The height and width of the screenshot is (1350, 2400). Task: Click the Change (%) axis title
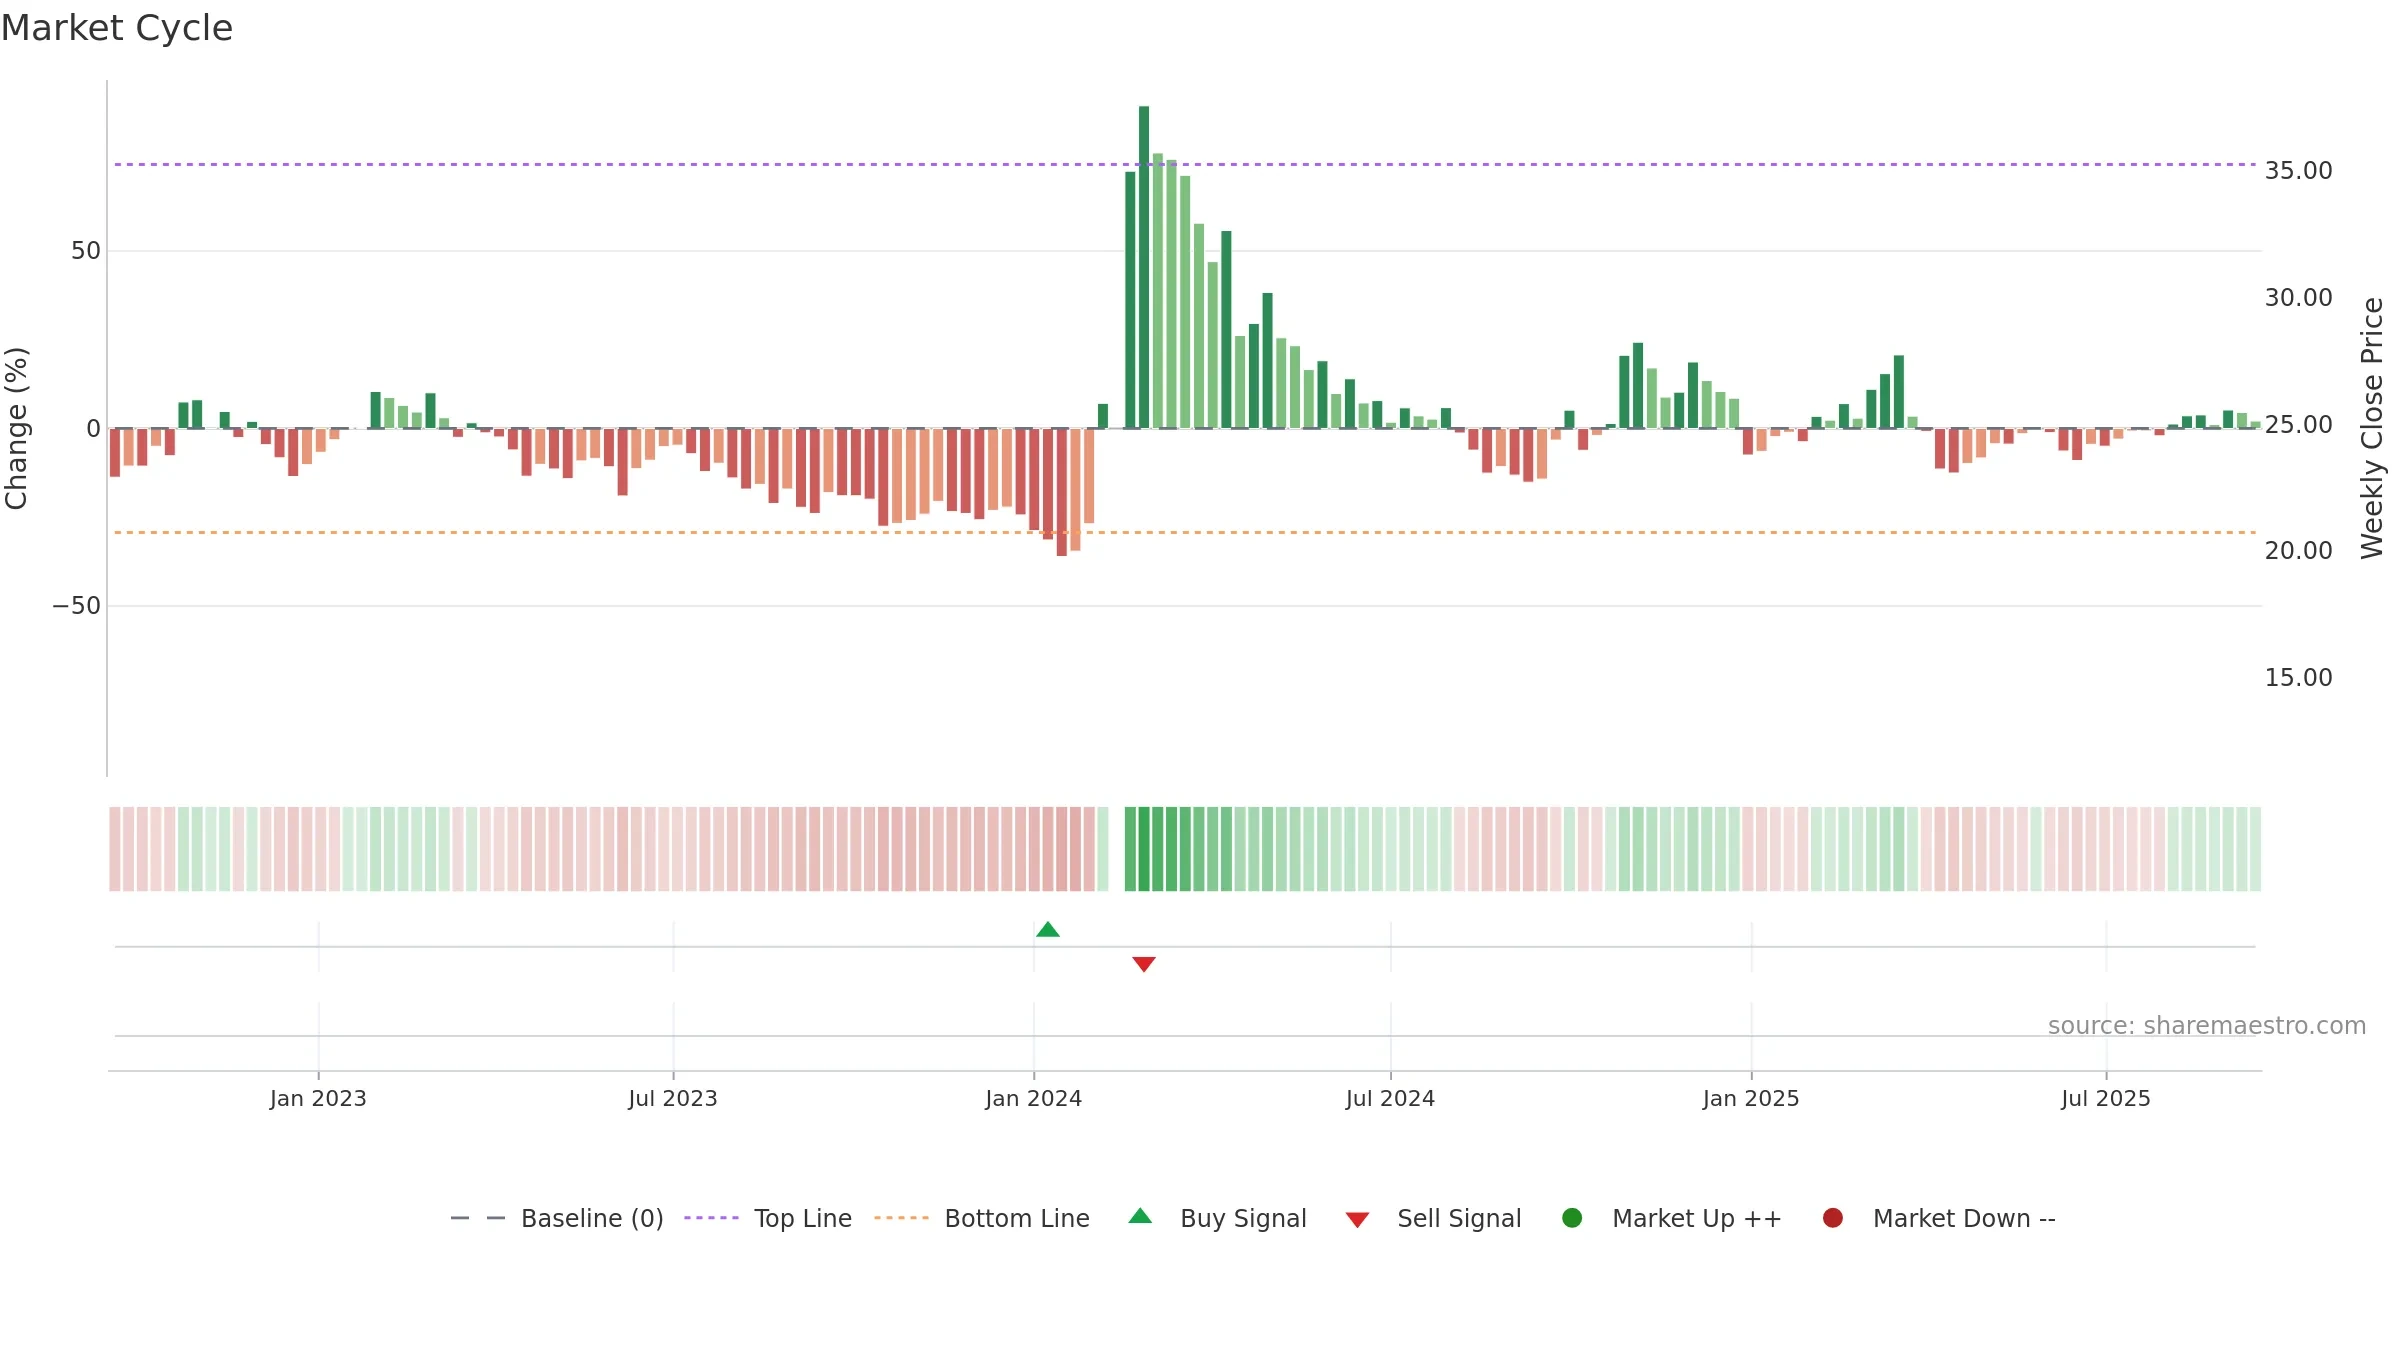17,428
